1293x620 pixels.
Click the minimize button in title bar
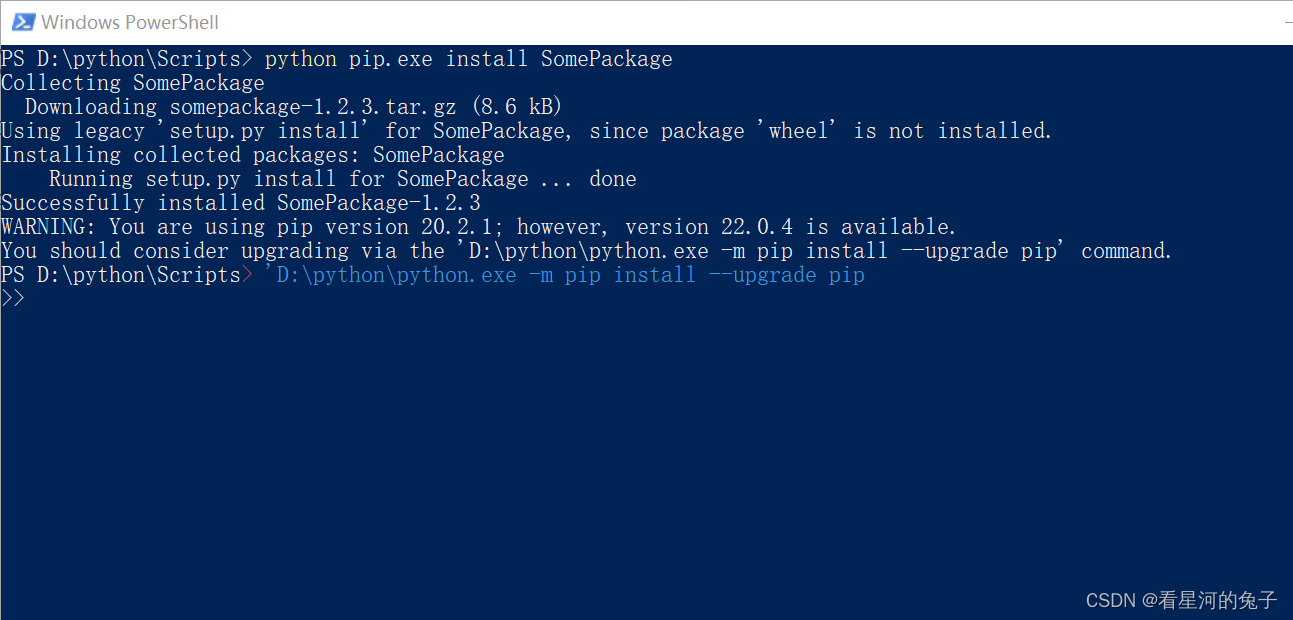(x=1287, y=21)
